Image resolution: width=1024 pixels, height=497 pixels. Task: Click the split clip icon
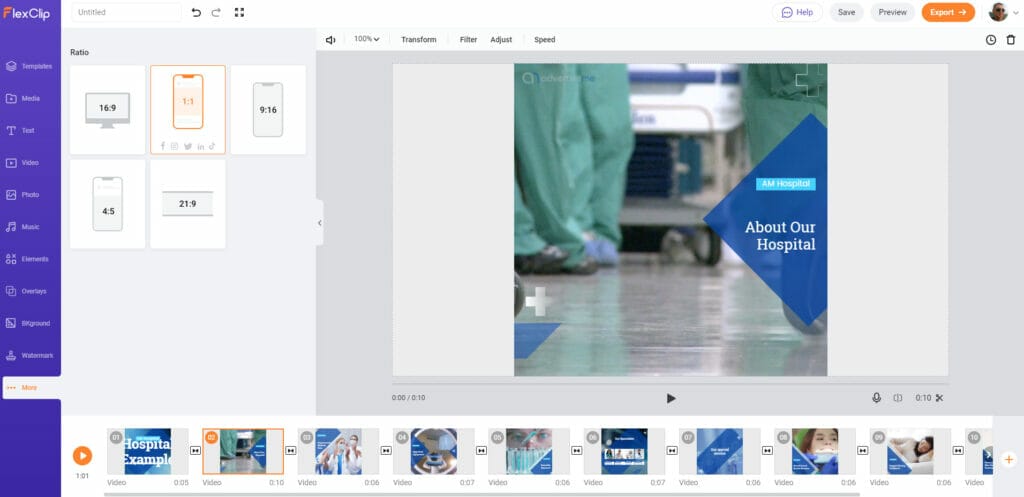(x=898, y=398)
